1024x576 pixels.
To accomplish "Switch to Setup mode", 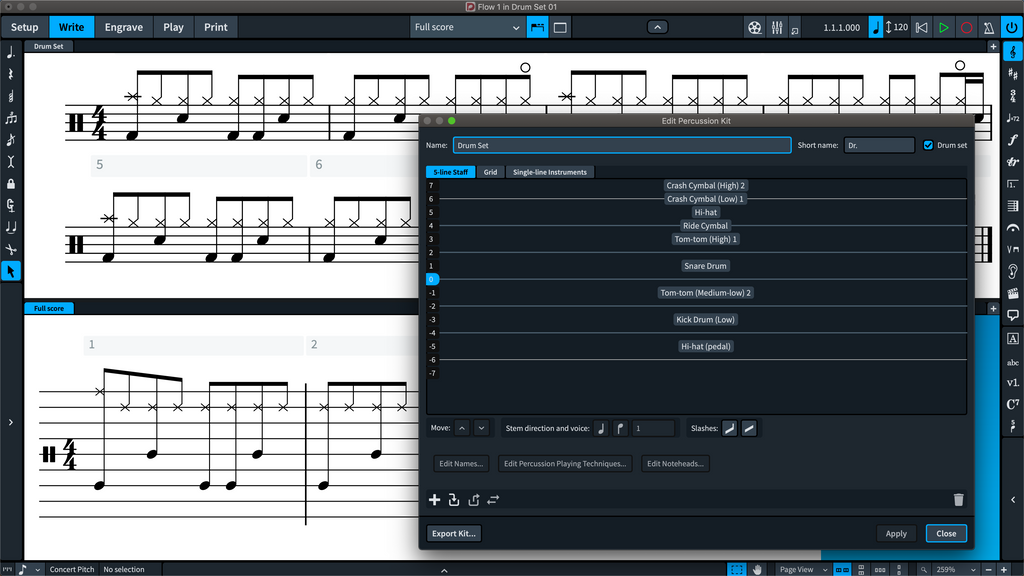I will coord(25,27).
